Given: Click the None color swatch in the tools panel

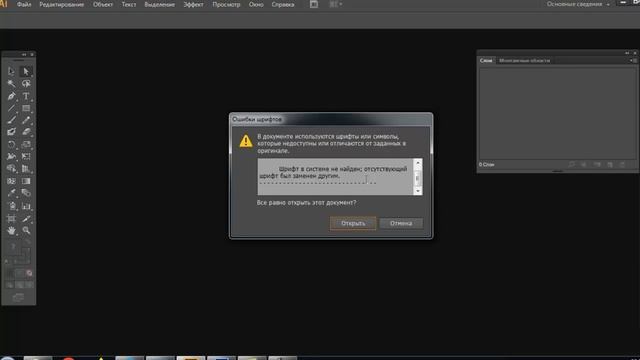Looking at the screenshot, I should pos(29,273).
